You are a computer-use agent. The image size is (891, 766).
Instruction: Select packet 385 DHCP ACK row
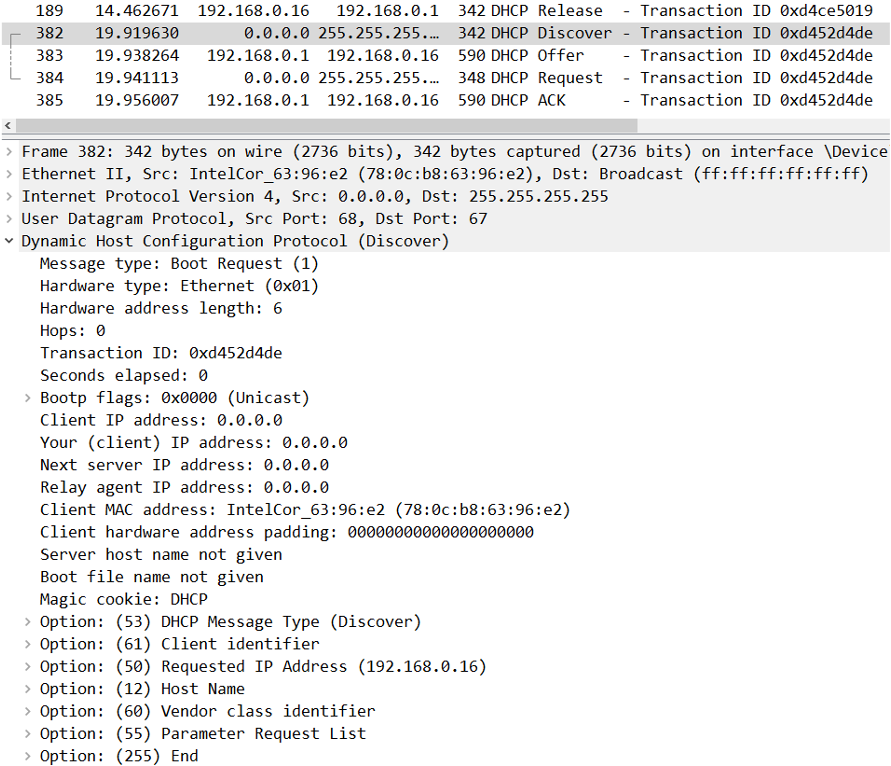[x=400, y=100]
